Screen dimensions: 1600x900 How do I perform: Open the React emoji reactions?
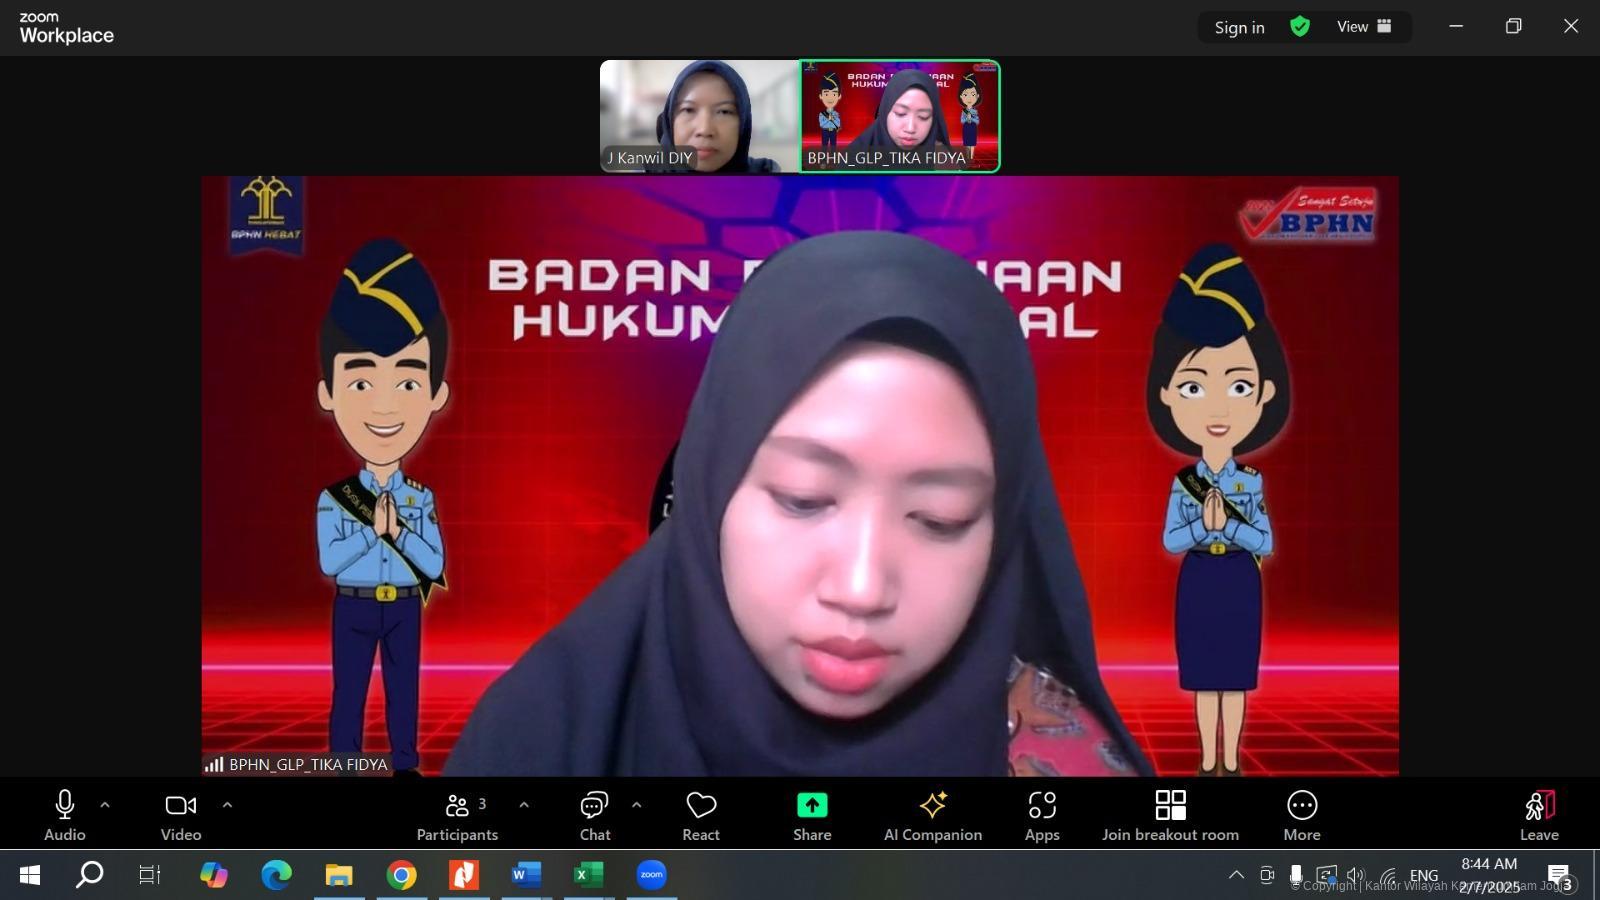pyautogui.click(x=700, y=815)
